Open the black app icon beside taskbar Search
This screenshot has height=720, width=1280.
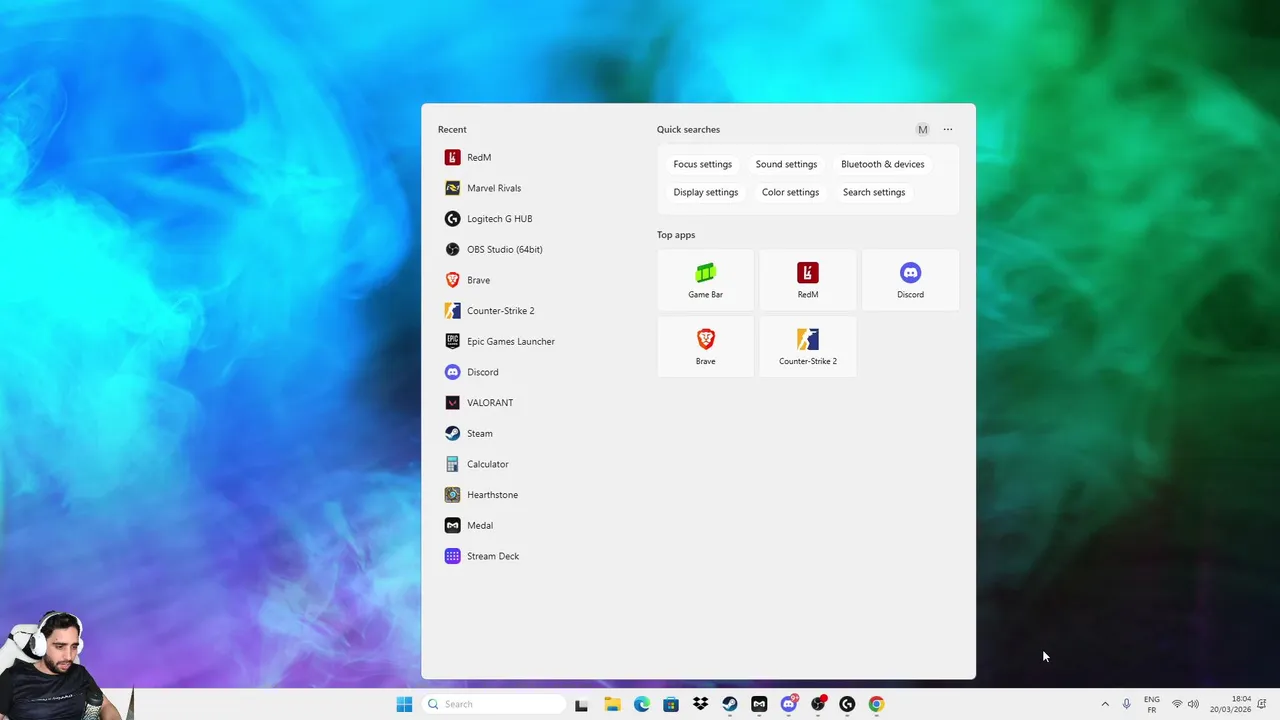click(x=581, y=704)
